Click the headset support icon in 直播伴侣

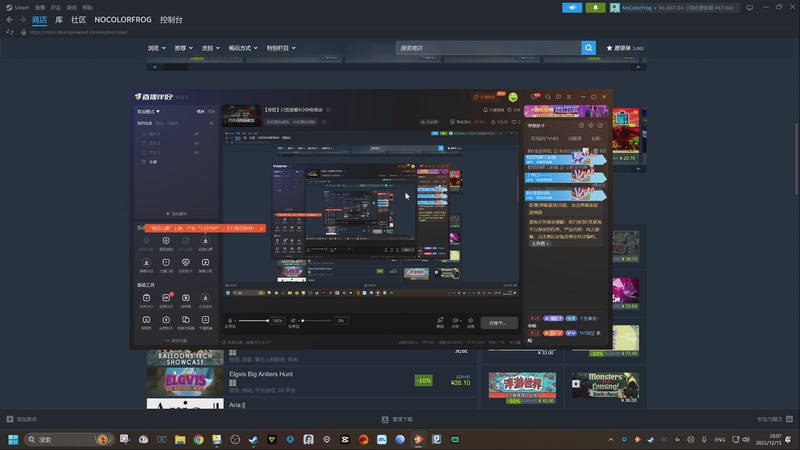(x=547, y=96)
